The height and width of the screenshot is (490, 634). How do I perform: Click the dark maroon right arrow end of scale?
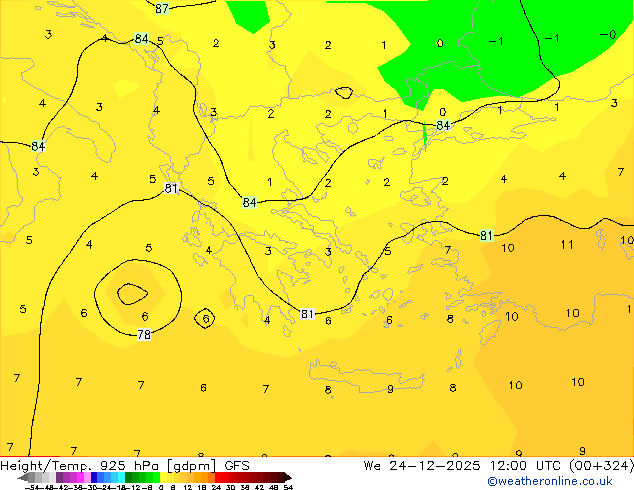pyautogui.click(x=287, y=478)
